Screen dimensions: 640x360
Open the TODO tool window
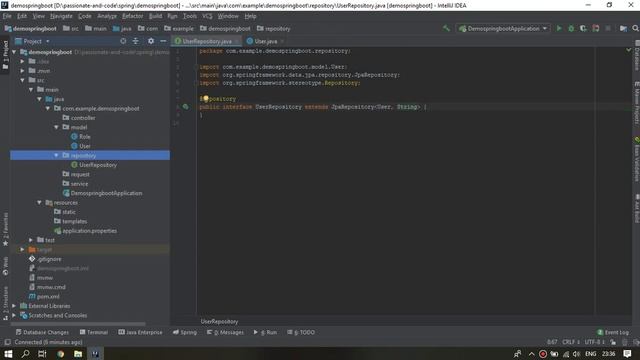coord(301,332)
